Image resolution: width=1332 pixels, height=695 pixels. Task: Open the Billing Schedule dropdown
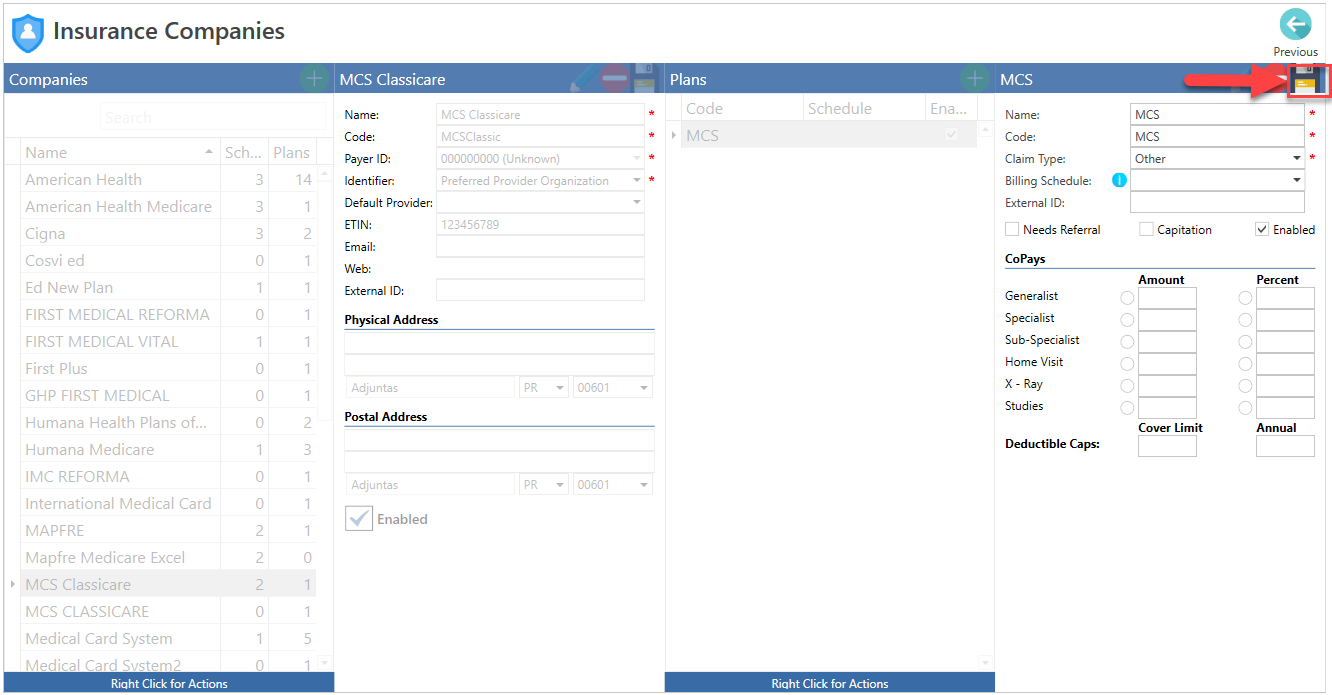[x=1297, y=180]
